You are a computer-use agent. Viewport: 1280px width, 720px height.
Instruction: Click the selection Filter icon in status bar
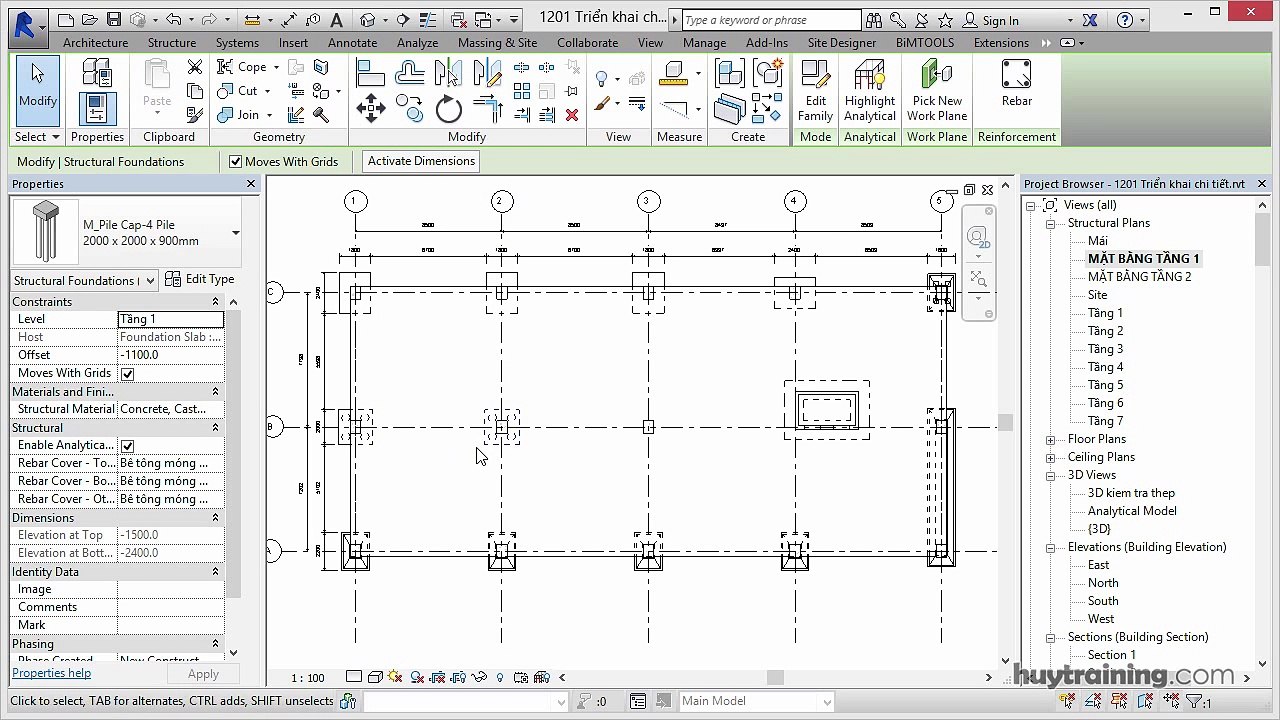click(1193, 700)
